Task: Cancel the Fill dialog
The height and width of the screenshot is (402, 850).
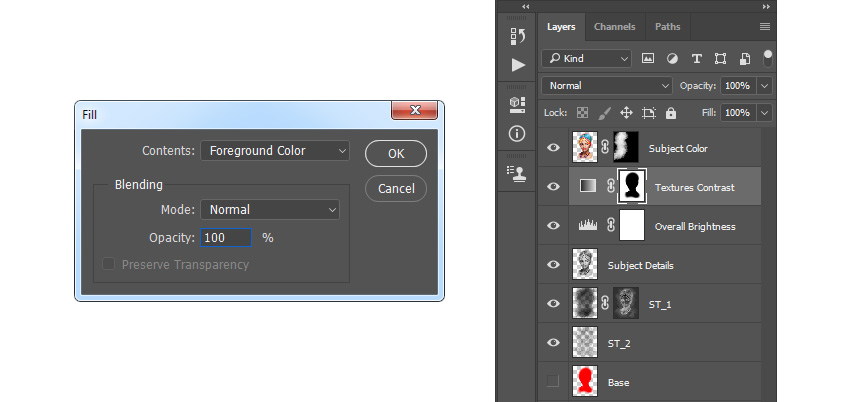Action: [x=396, y=189]
